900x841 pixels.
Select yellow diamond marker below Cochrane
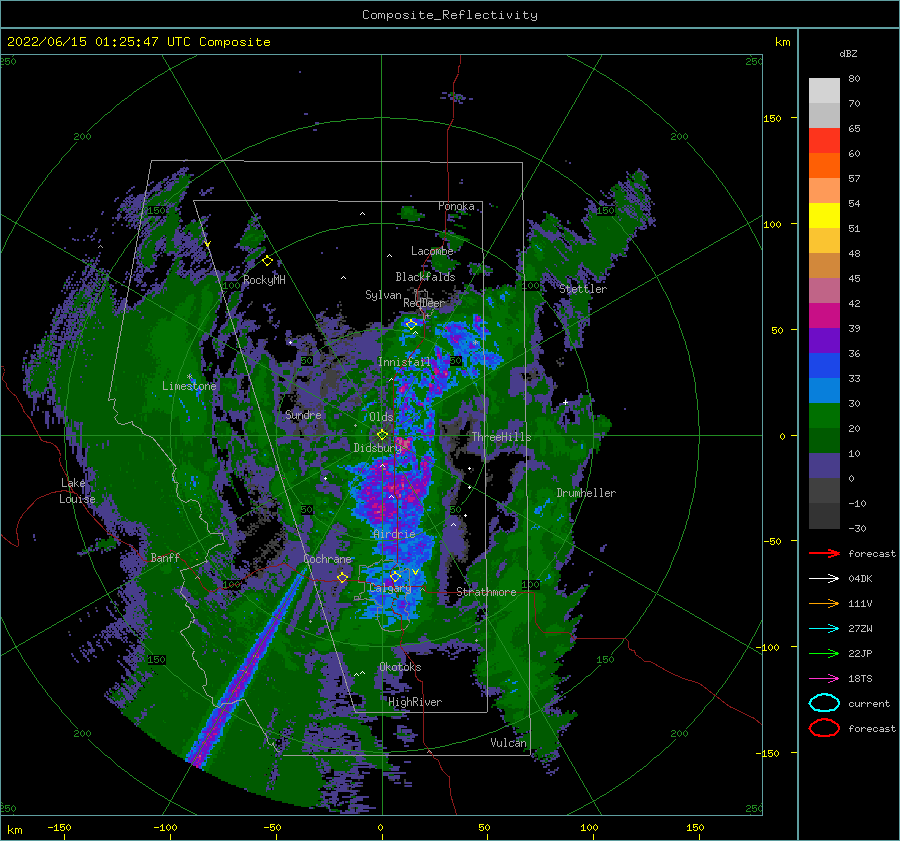click(x=342, y=577)
